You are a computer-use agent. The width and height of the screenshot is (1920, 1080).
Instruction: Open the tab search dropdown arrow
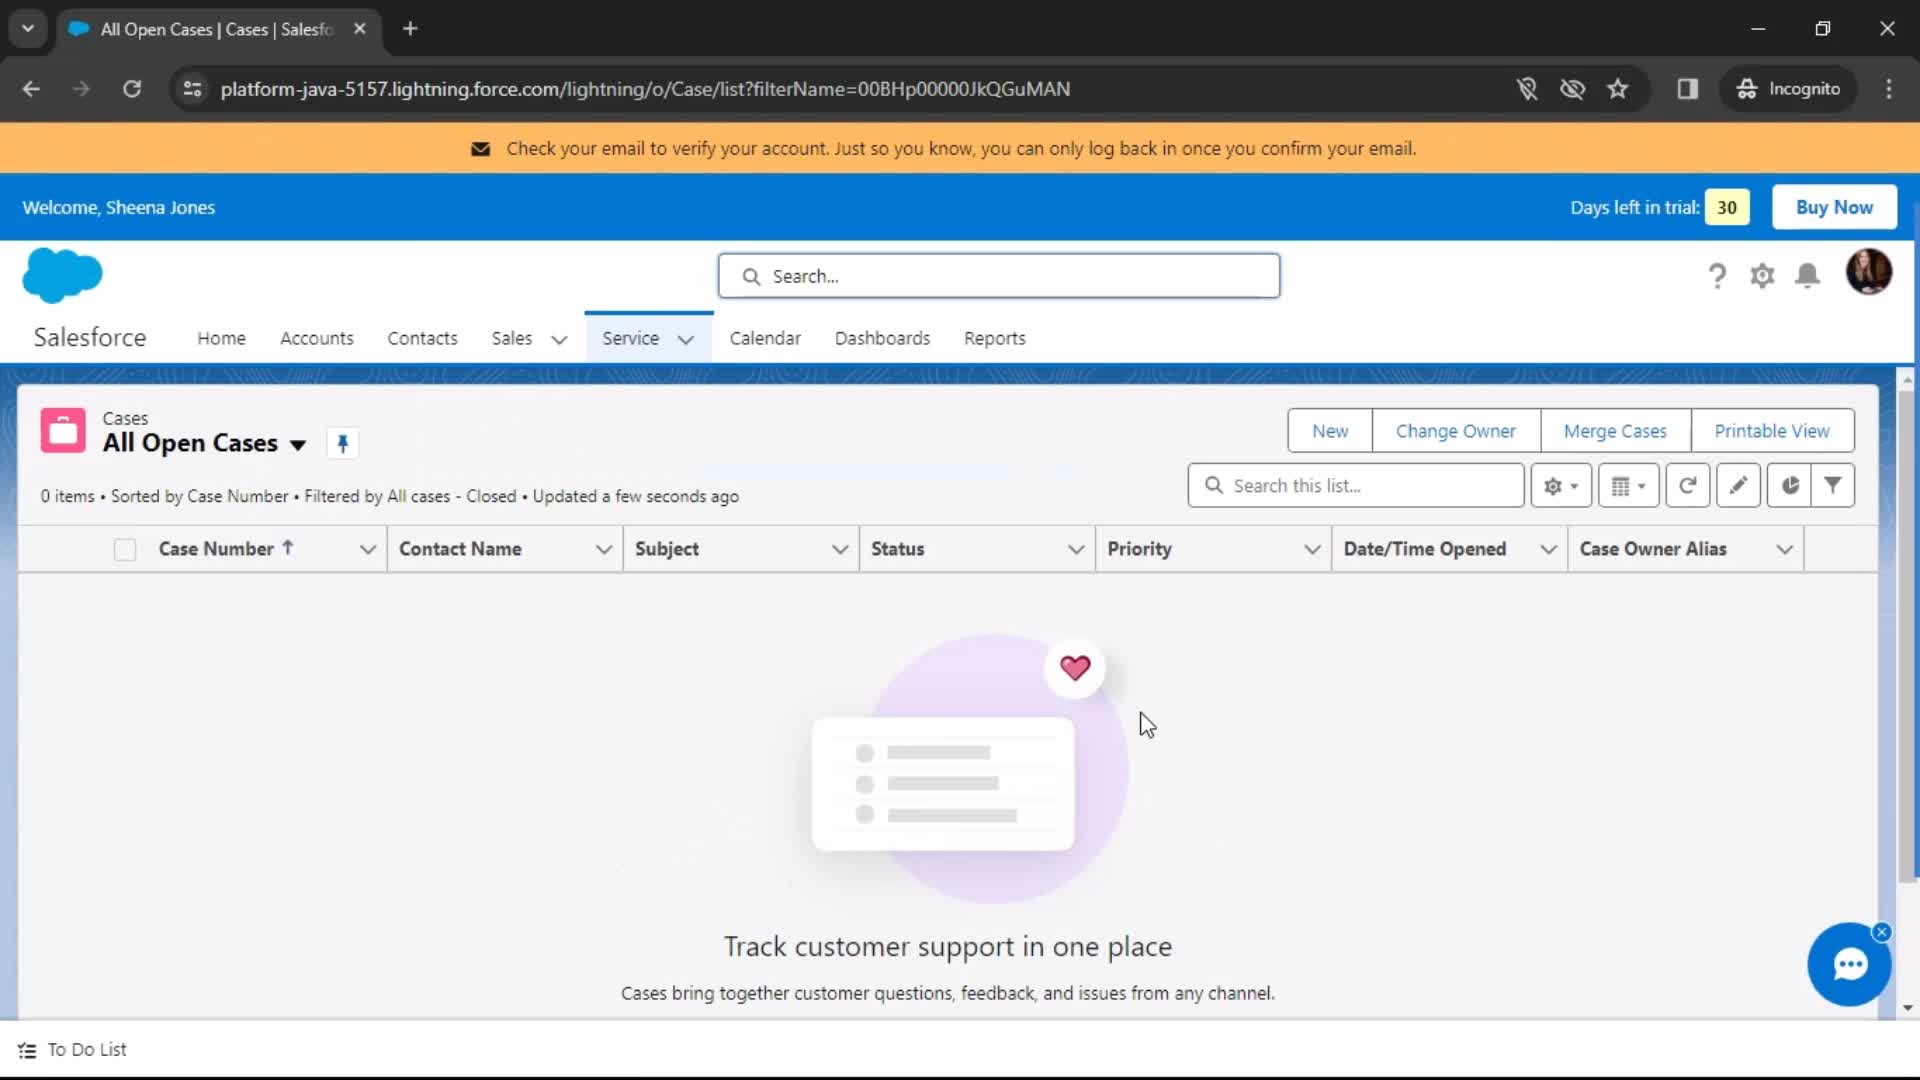coord(28,29)
